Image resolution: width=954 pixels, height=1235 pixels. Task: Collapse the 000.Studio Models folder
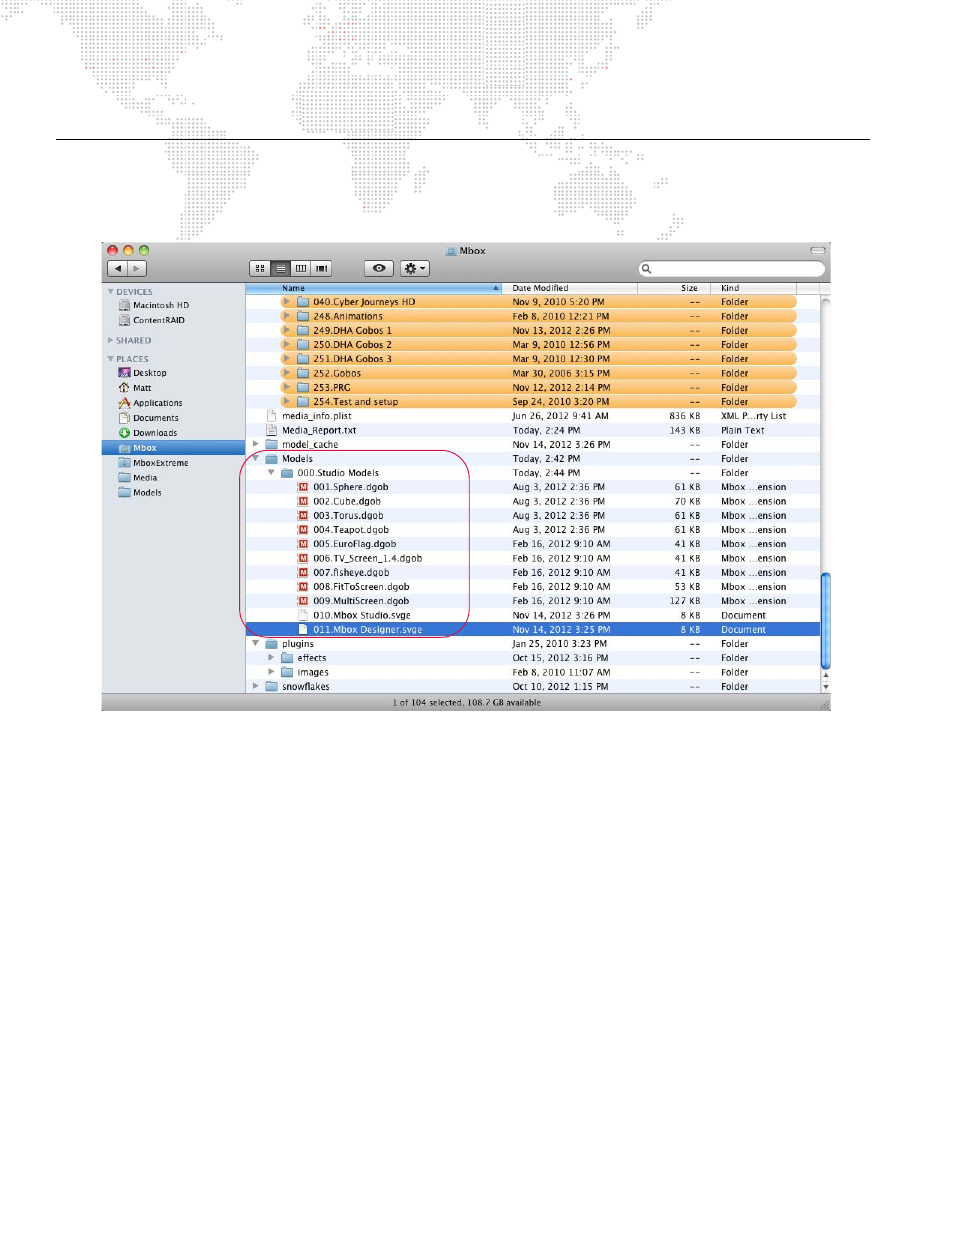[271, 473]
